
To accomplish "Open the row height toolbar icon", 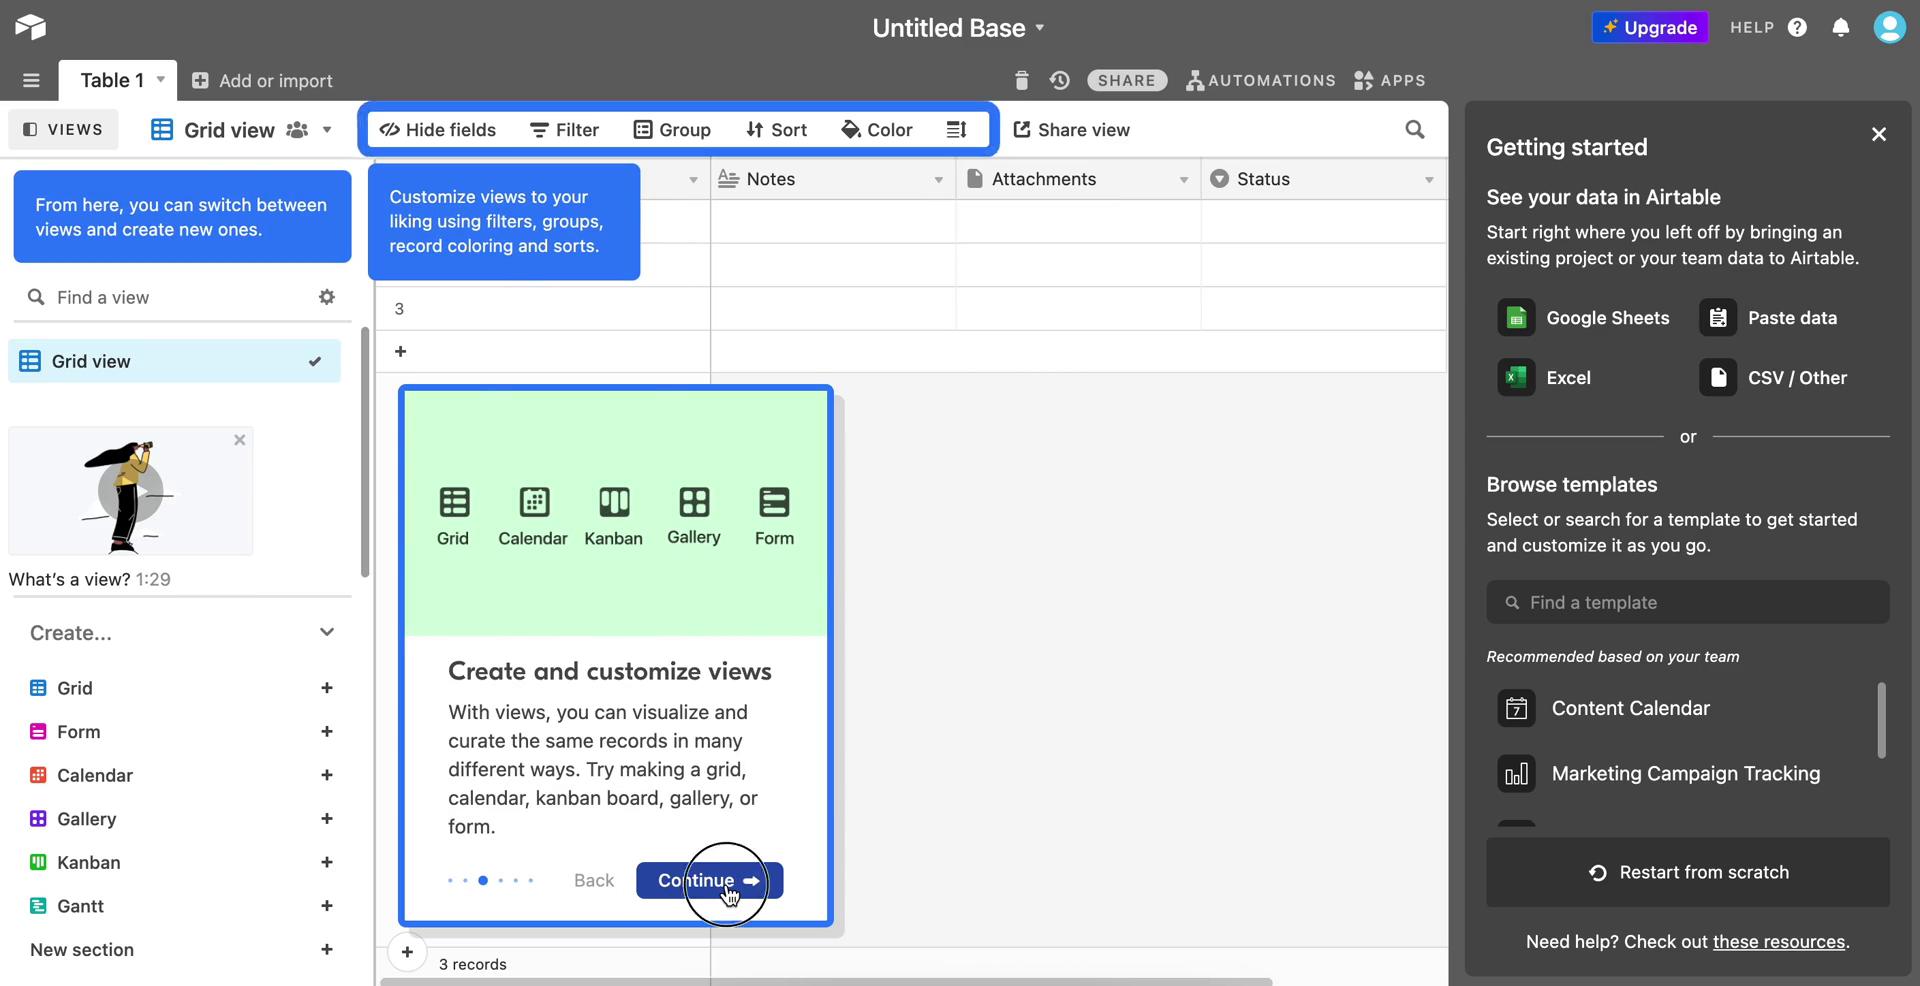I will (x=956, y=129).
